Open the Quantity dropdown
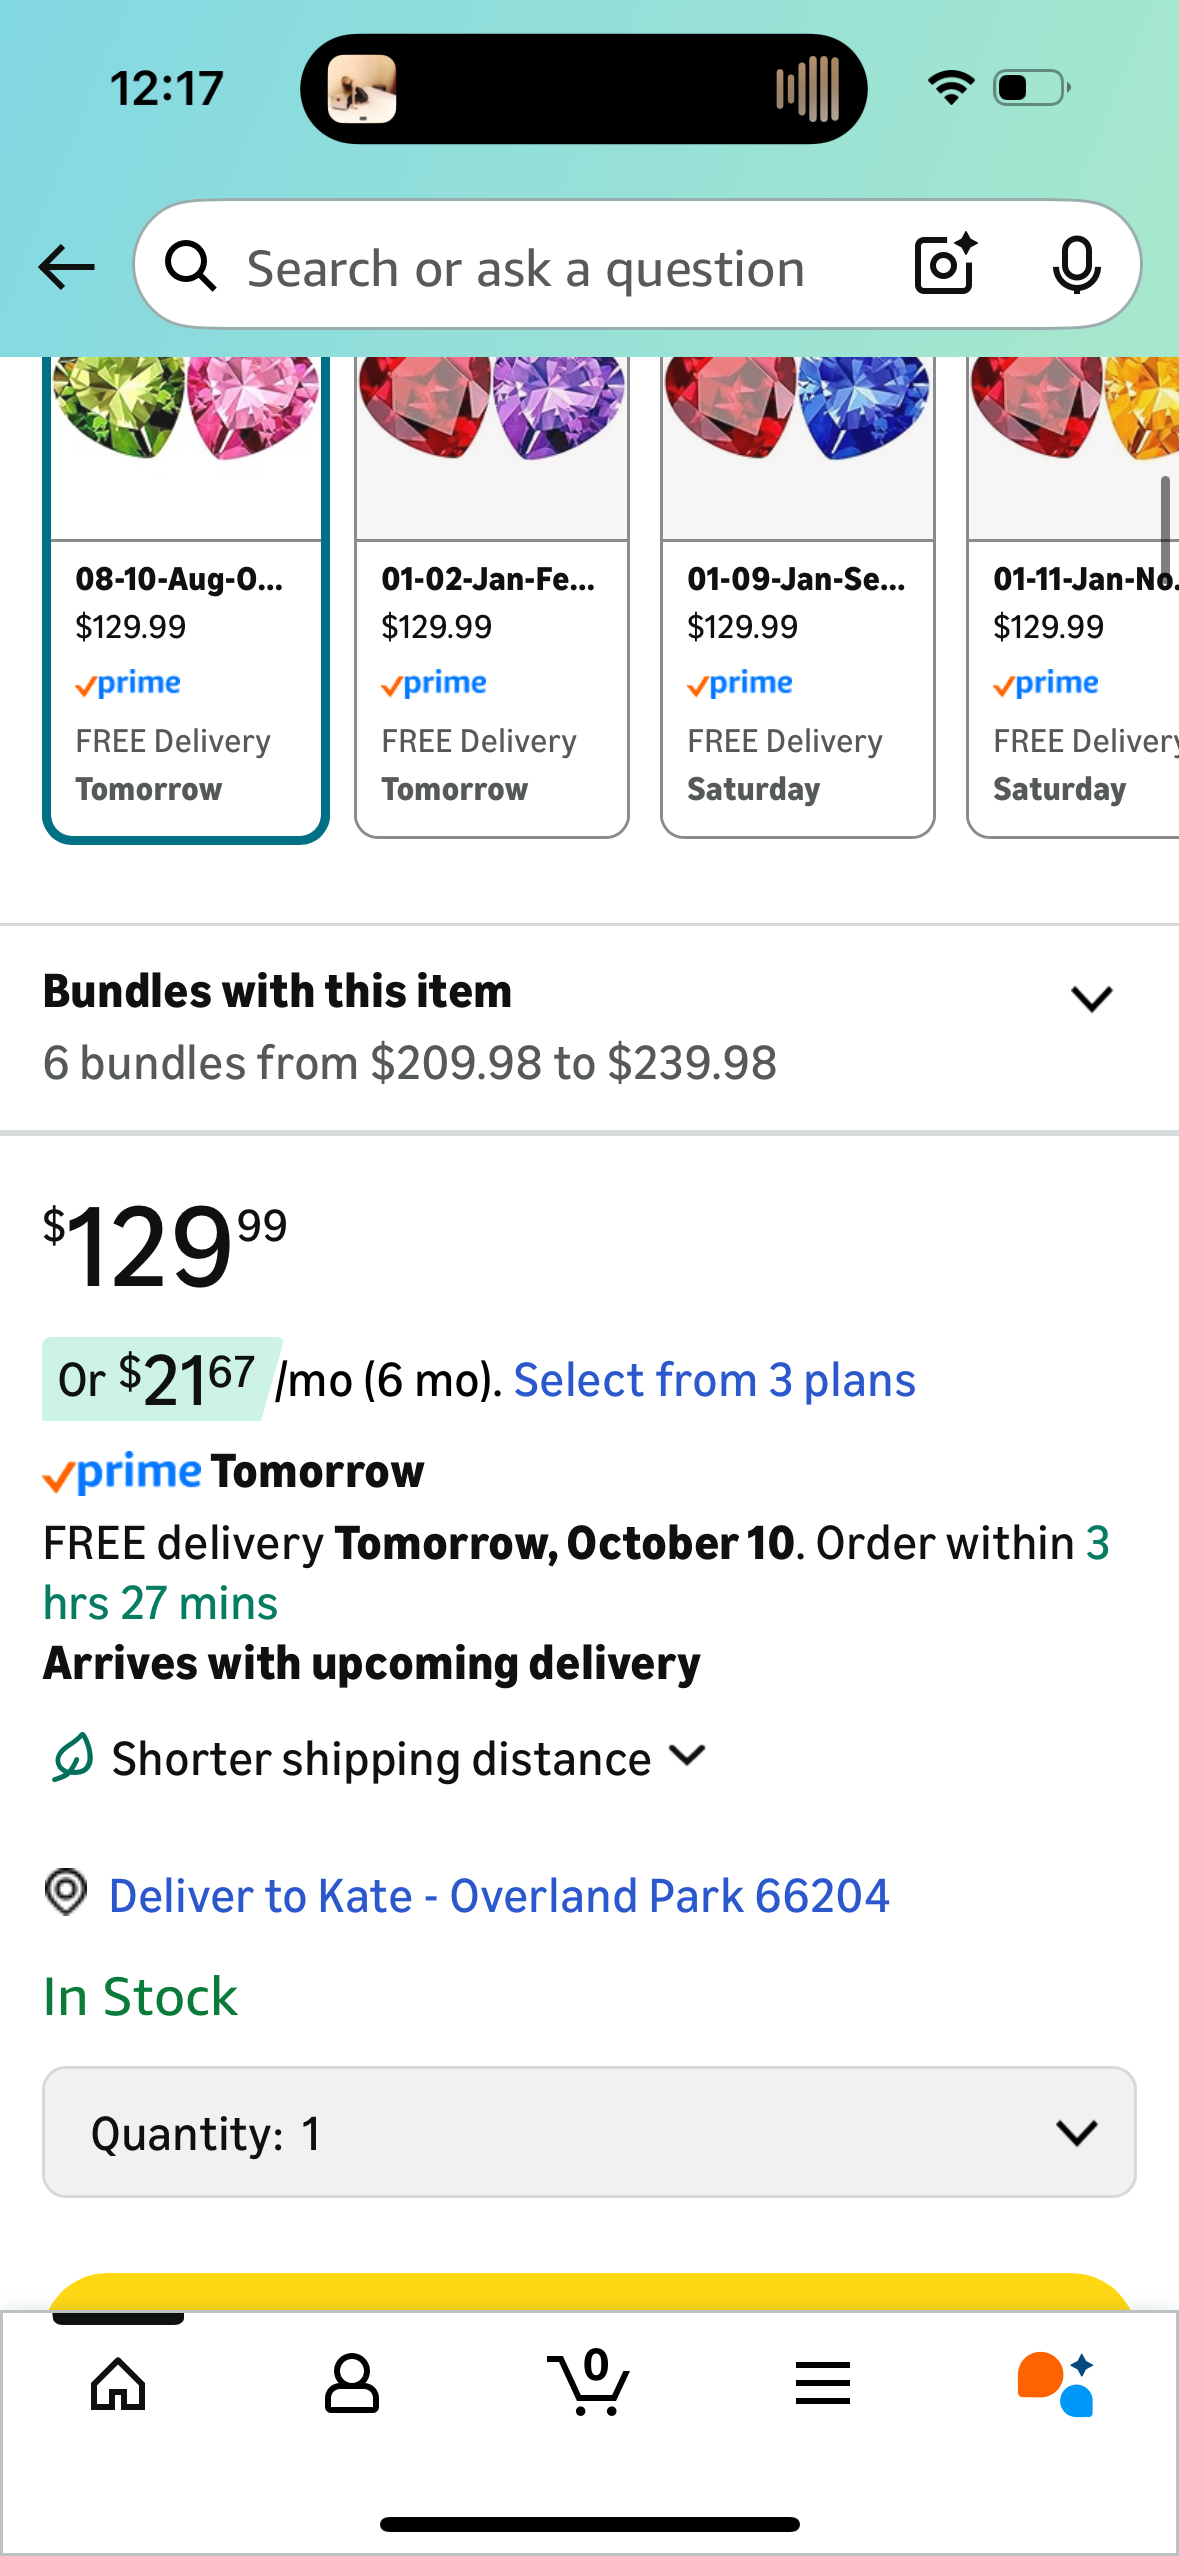Image resolution: width=1179 pixels, height=2556 pixels. coord(589,2132)
